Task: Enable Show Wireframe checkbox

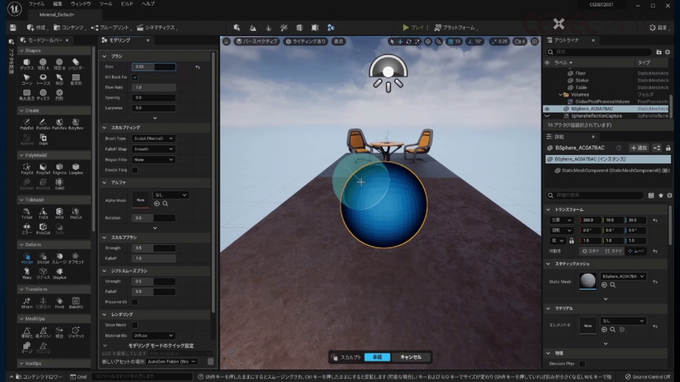Action: (135, 325)
